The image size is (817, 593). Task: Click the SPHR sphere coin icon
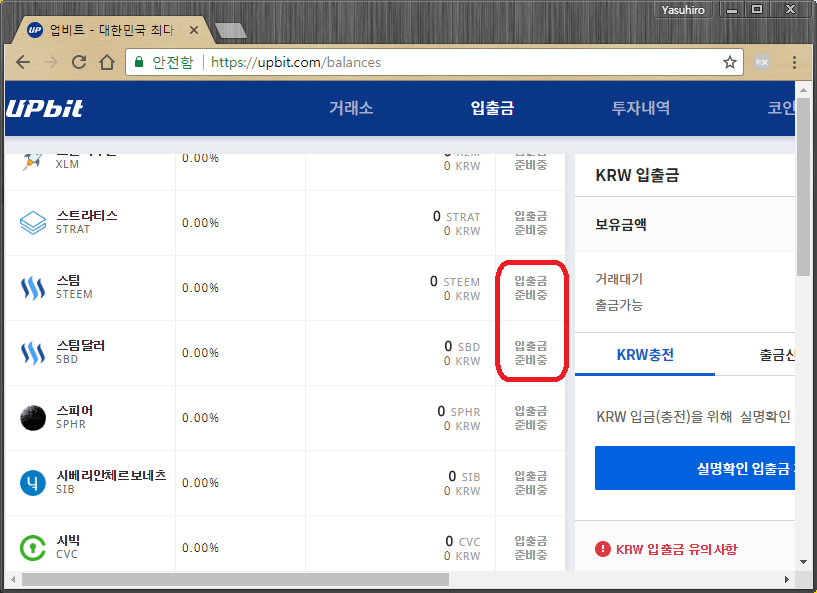click(x=33, y=418)
